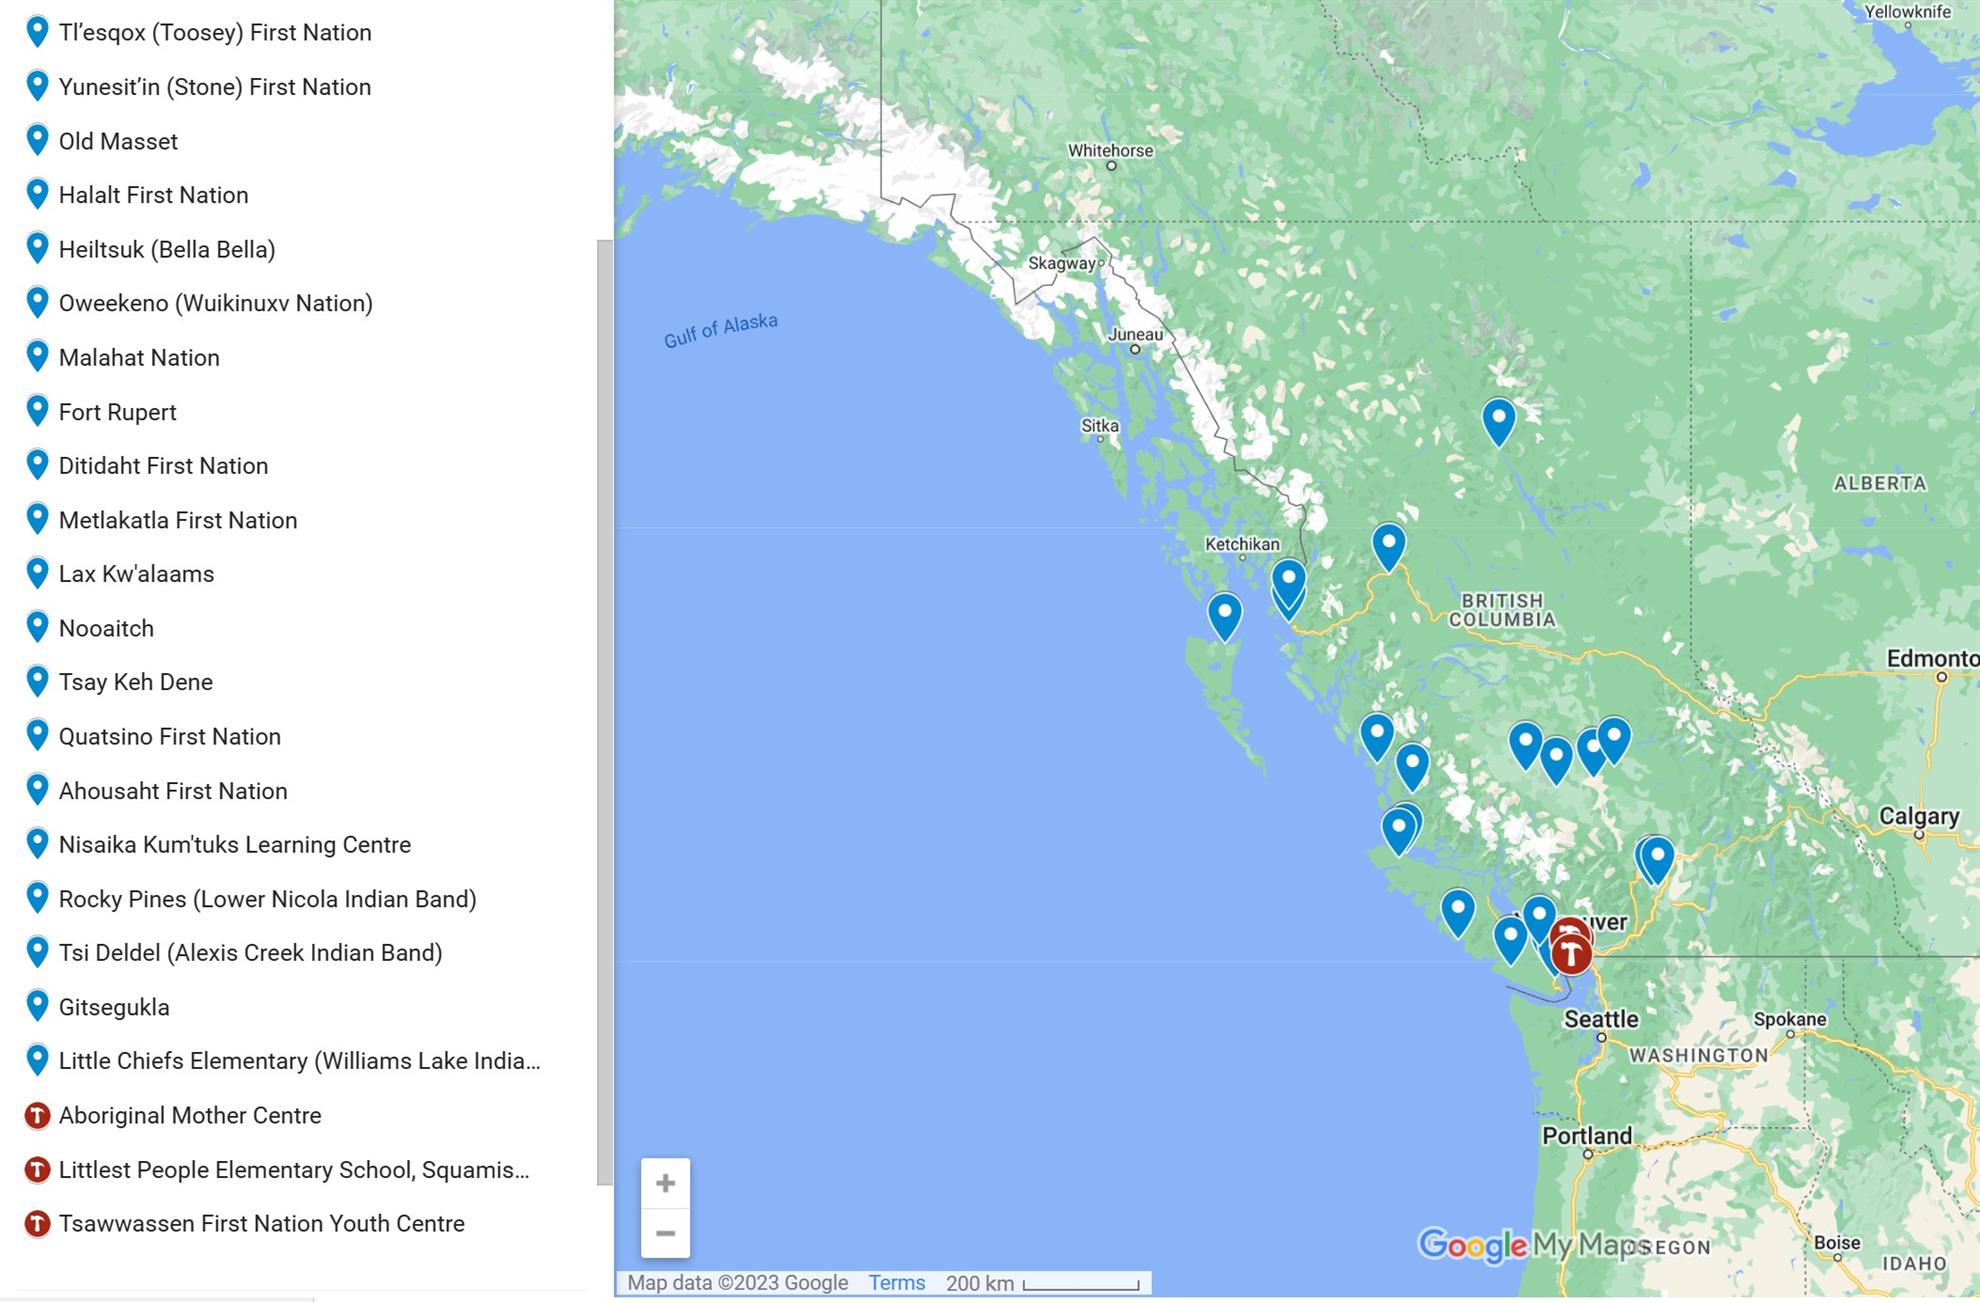The image size is (1980, 1303).
Task: Select Tsay Keh Dene list entry
Action: [135, 682]
